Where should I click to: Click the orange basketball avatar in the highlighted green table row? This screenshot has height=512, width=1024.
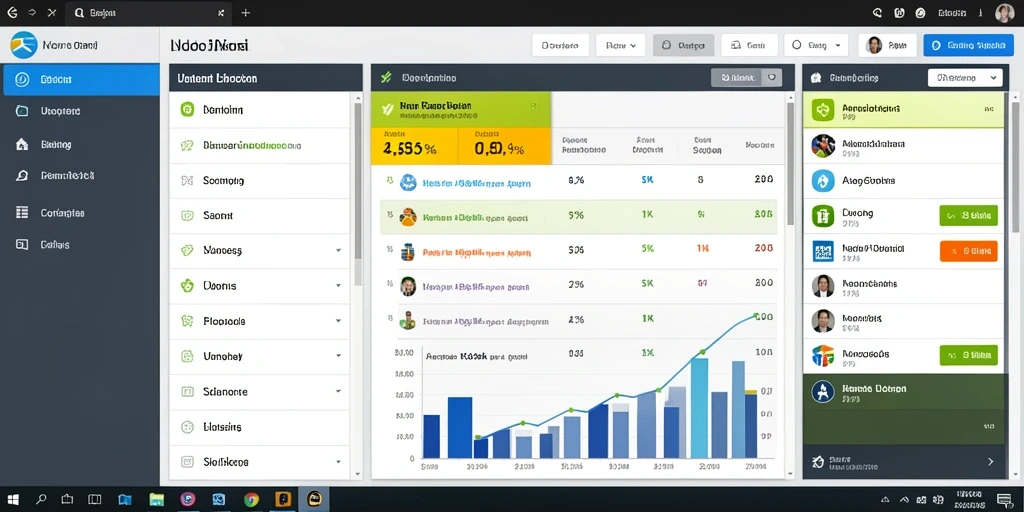click(x=408, y=217)
